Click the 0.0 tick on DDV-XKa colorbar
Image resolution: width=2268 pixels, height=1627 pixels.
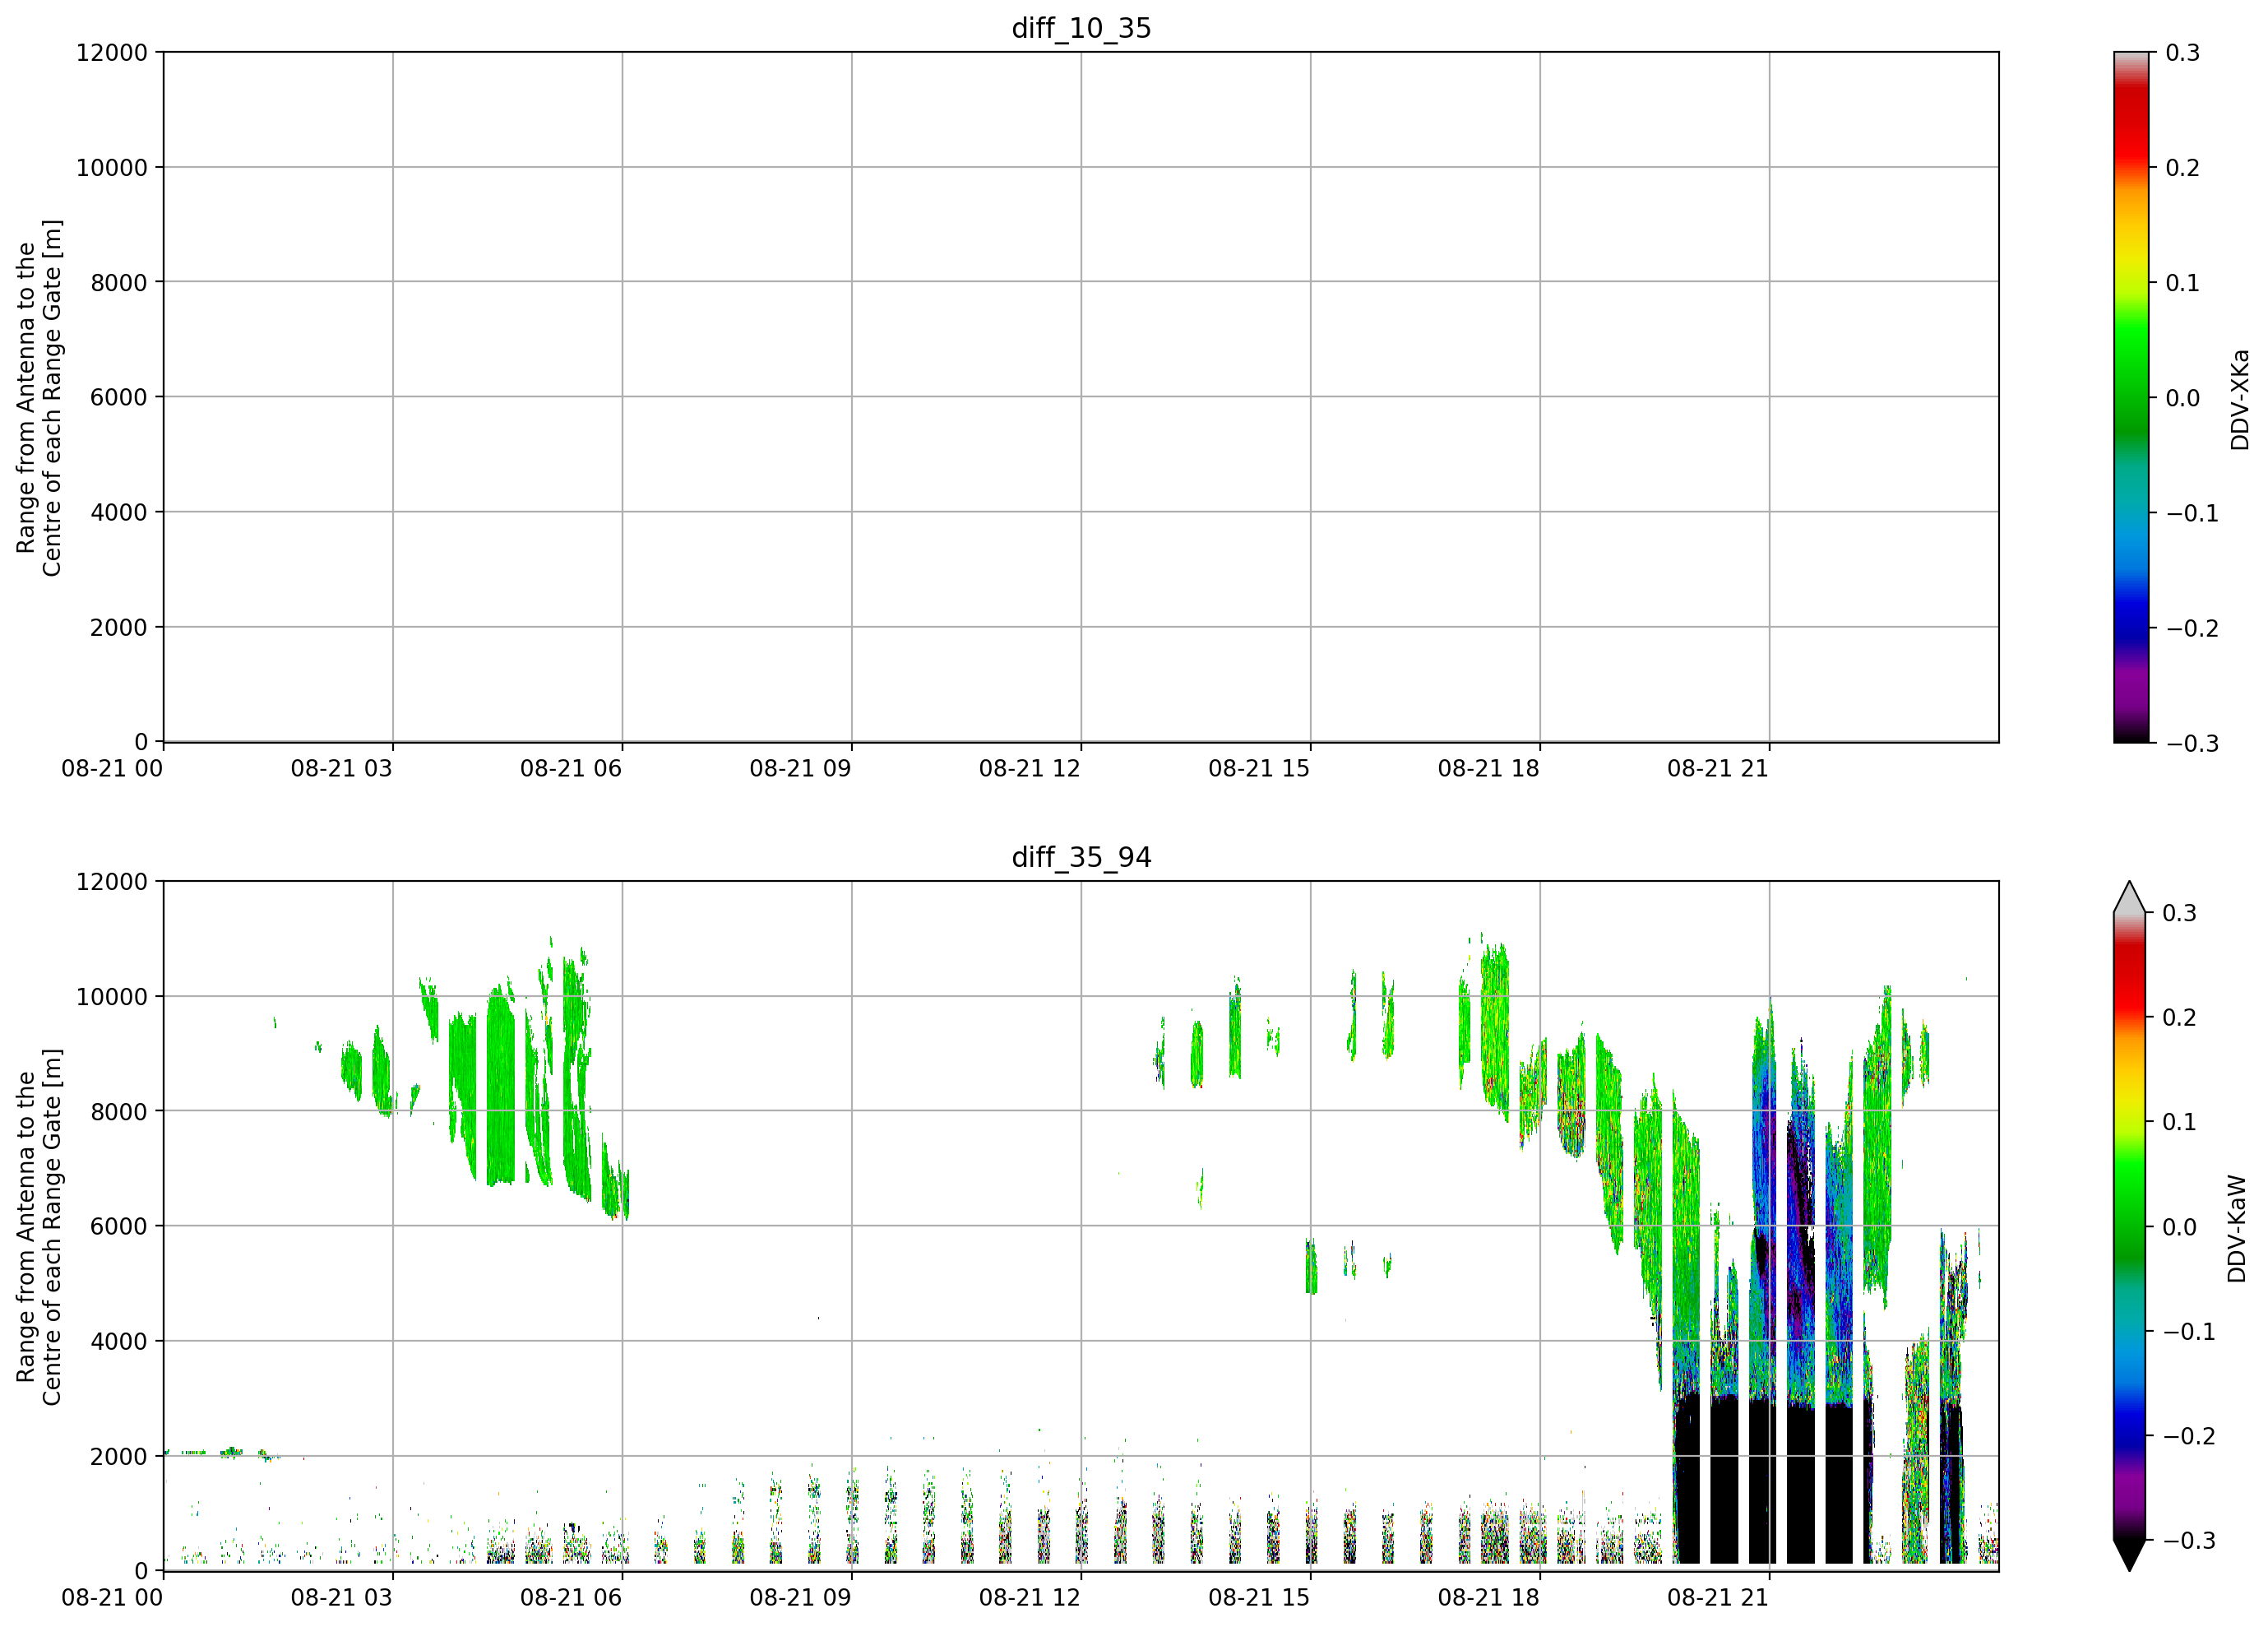(x=2183, y=398)
